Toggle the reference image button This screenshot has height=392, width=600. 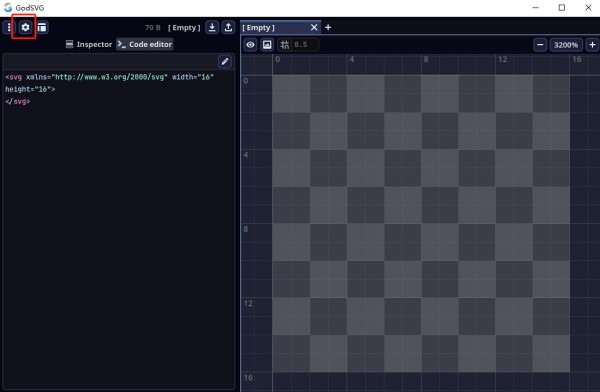[x=267, y=45]
